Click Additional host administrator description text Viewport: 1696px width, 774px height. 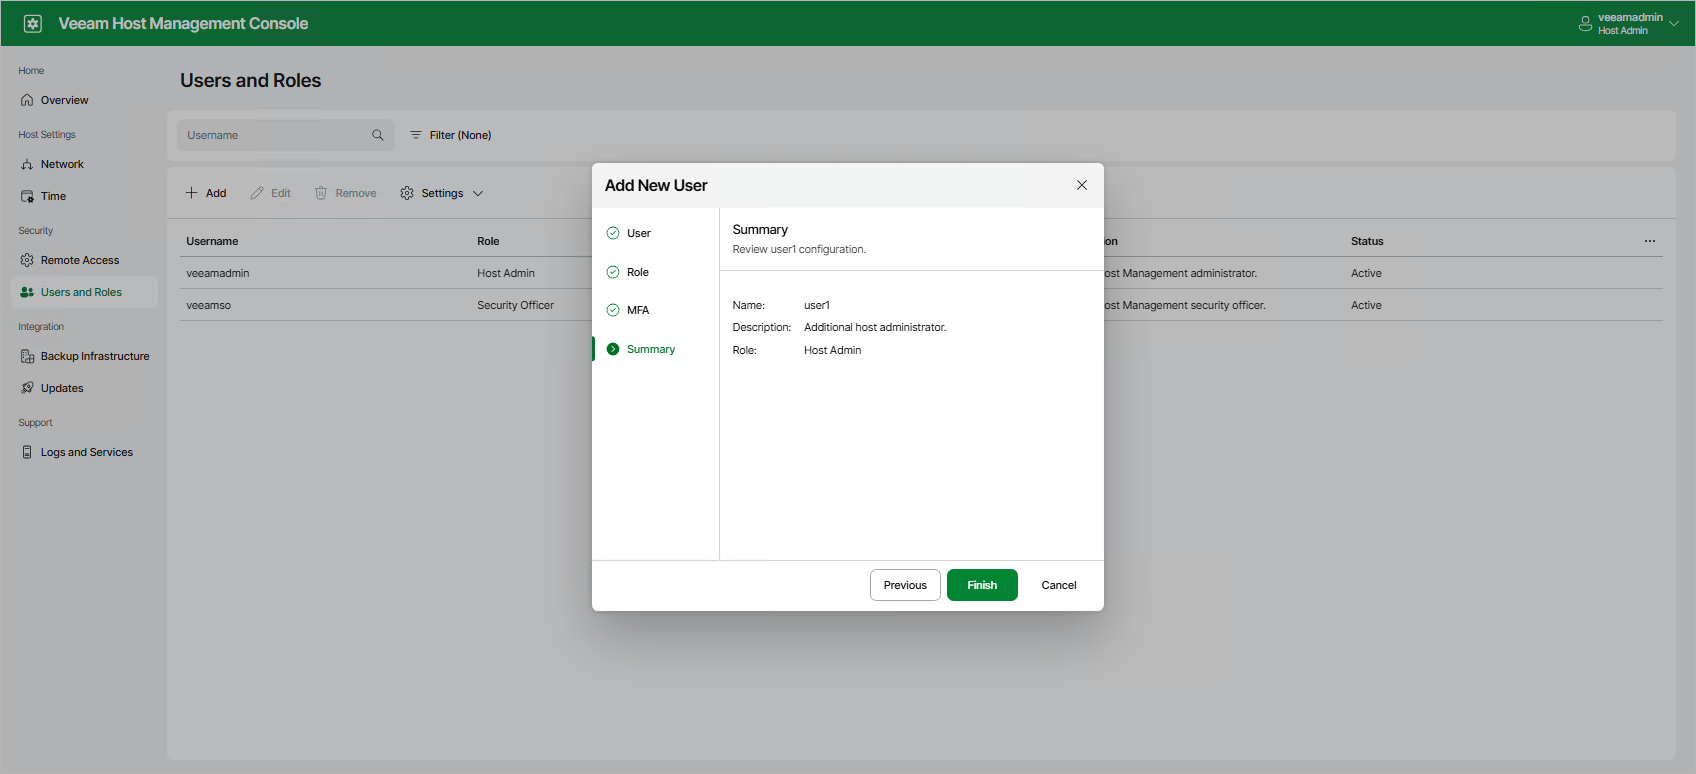(875, 327)
